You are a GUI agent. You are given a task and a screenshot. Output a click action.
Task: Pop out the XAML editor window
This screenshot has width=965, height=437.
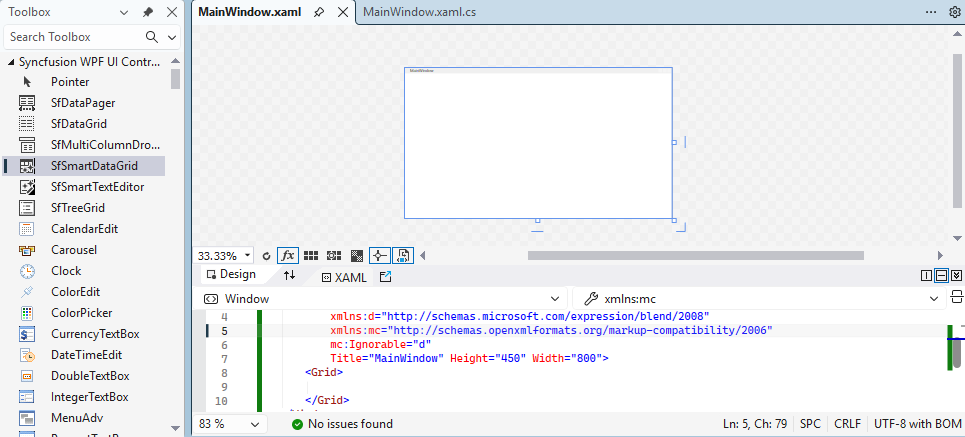[385, 277]
